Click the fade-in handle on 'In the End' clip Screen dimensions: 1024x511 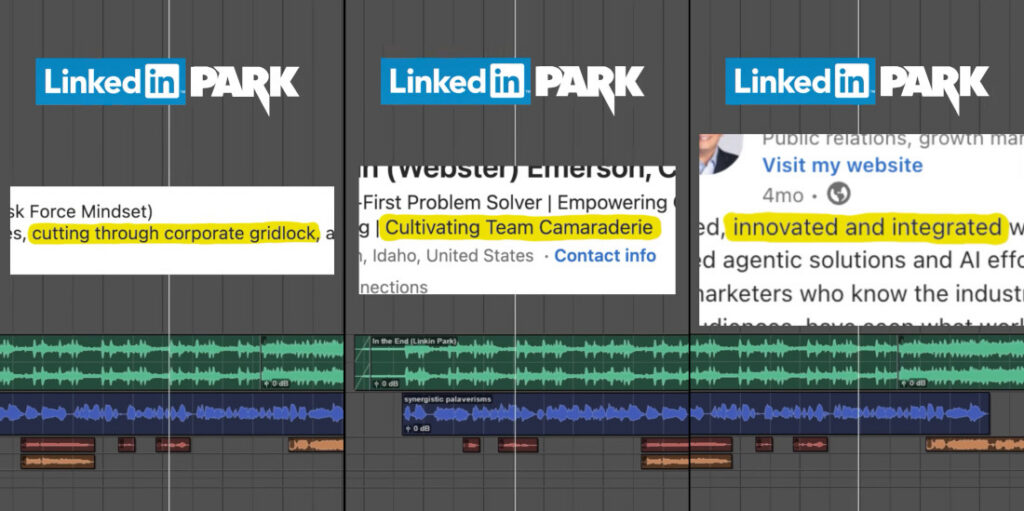363,363
